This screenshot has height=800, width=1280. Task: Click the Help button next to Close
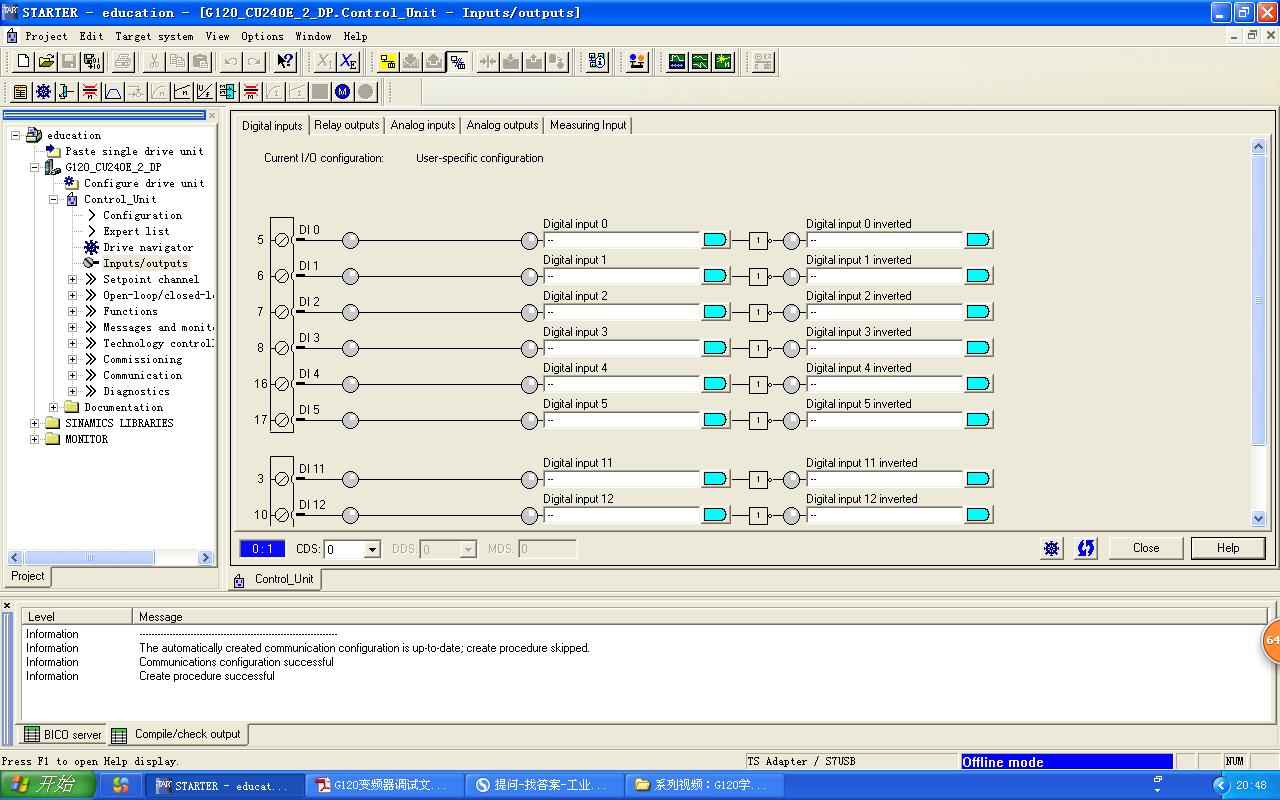(x=1228, y=548)
